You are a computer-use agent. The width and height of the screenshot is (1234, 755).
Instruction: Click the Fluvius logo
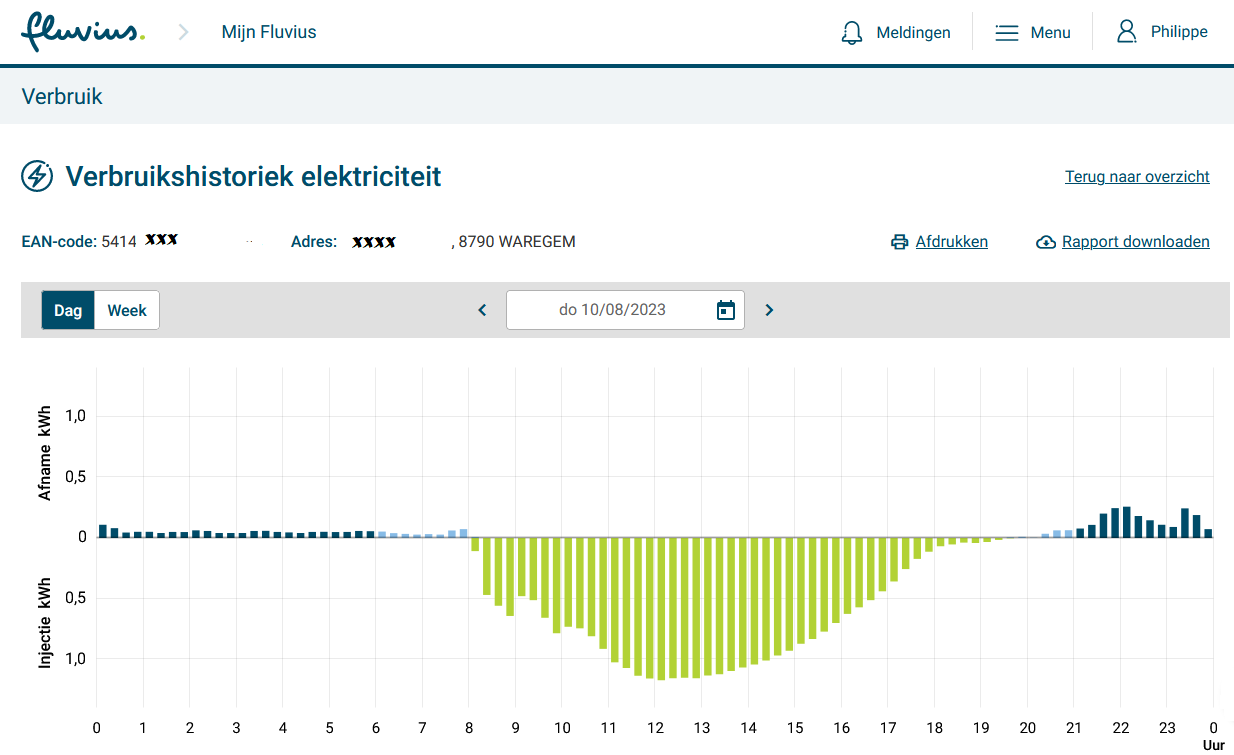(x=83, y=32)
